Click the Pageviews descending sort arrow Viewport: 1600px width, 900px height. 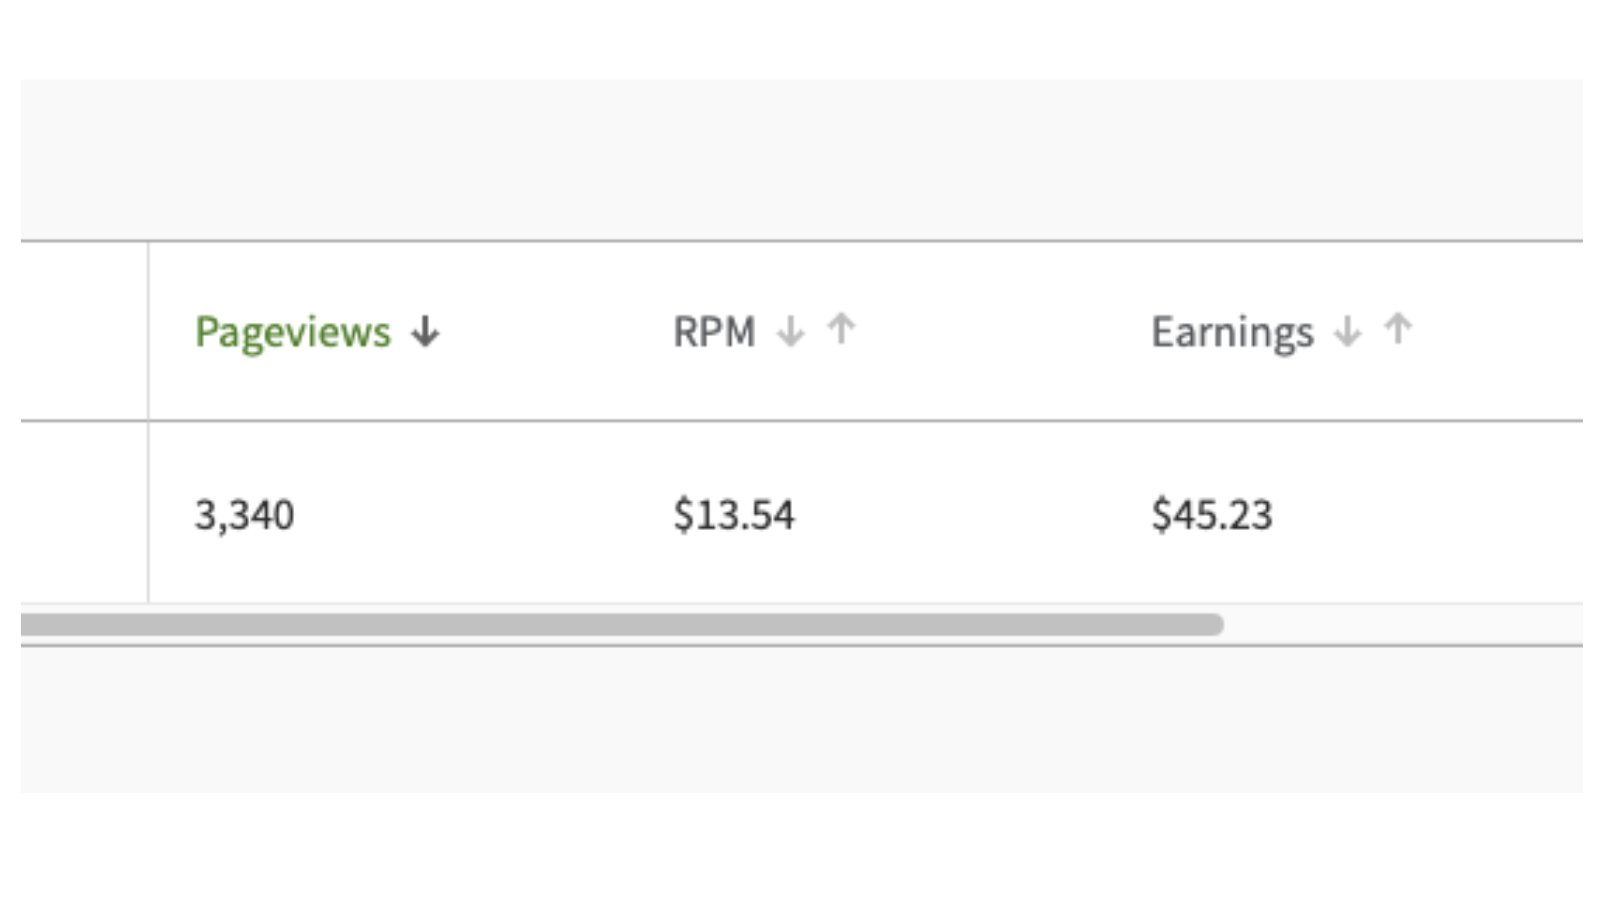click(x=425, y=332)
